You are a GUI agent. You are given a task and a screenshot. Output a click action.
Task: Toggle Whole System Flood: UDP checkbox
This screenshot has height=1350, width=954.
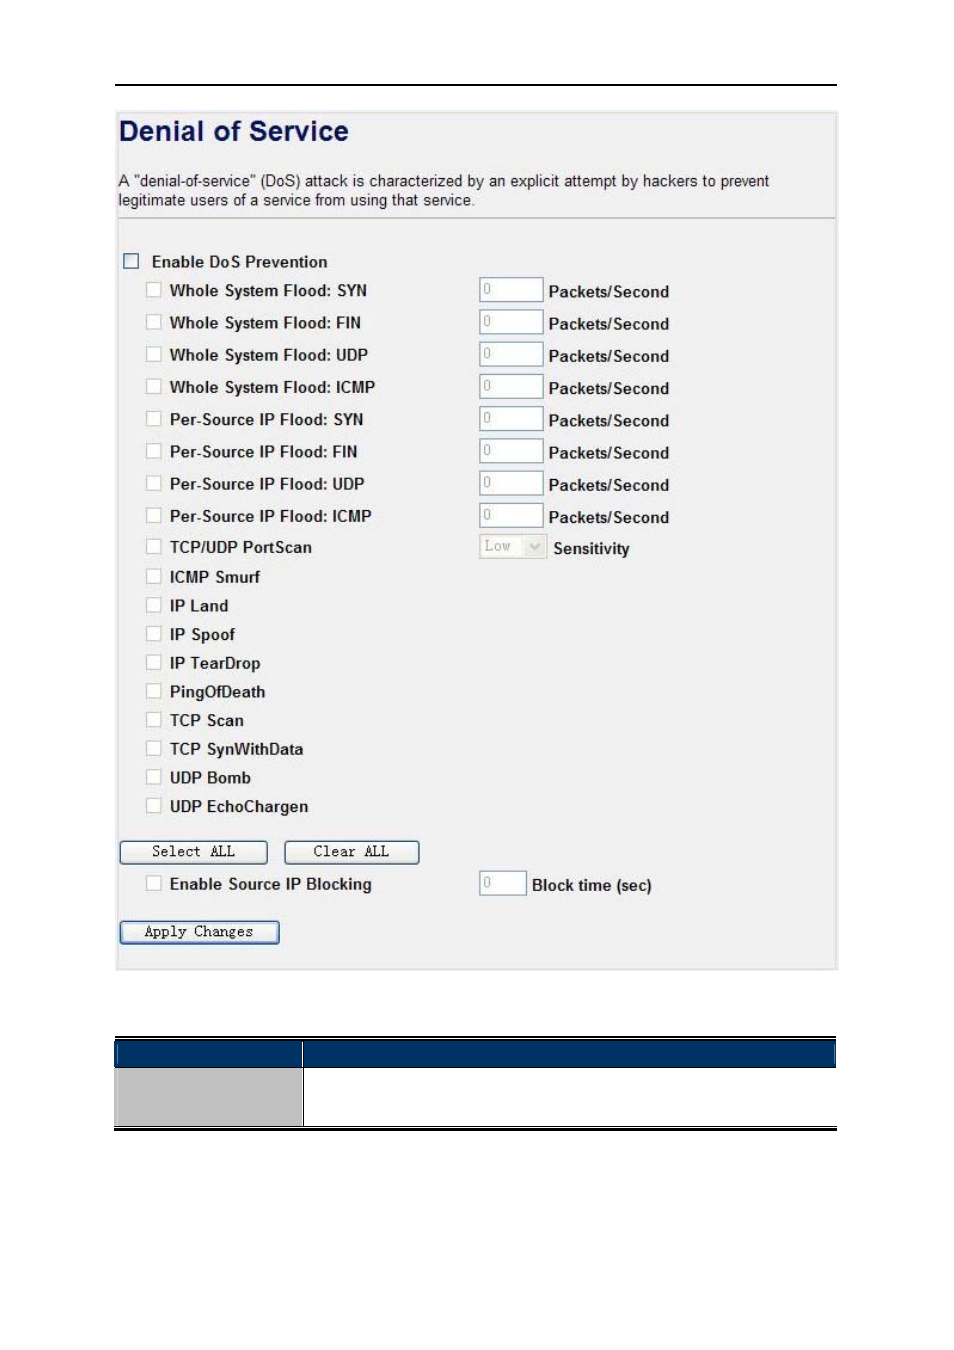tap(153, 354)
